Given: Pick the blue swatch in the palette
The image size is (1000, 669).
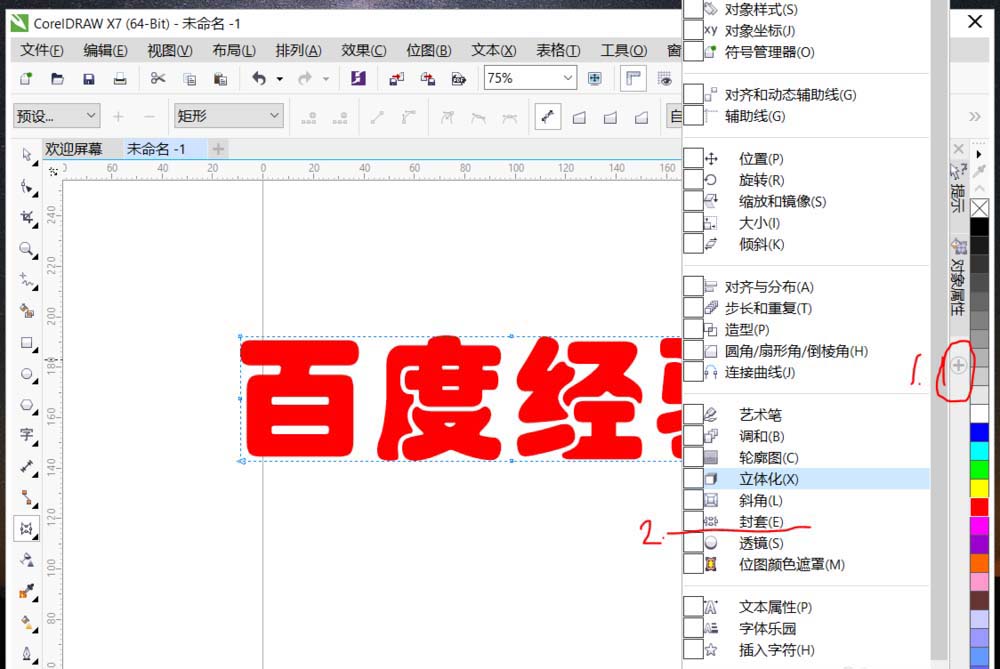Looking at the screenshot, I should (979, 432).
